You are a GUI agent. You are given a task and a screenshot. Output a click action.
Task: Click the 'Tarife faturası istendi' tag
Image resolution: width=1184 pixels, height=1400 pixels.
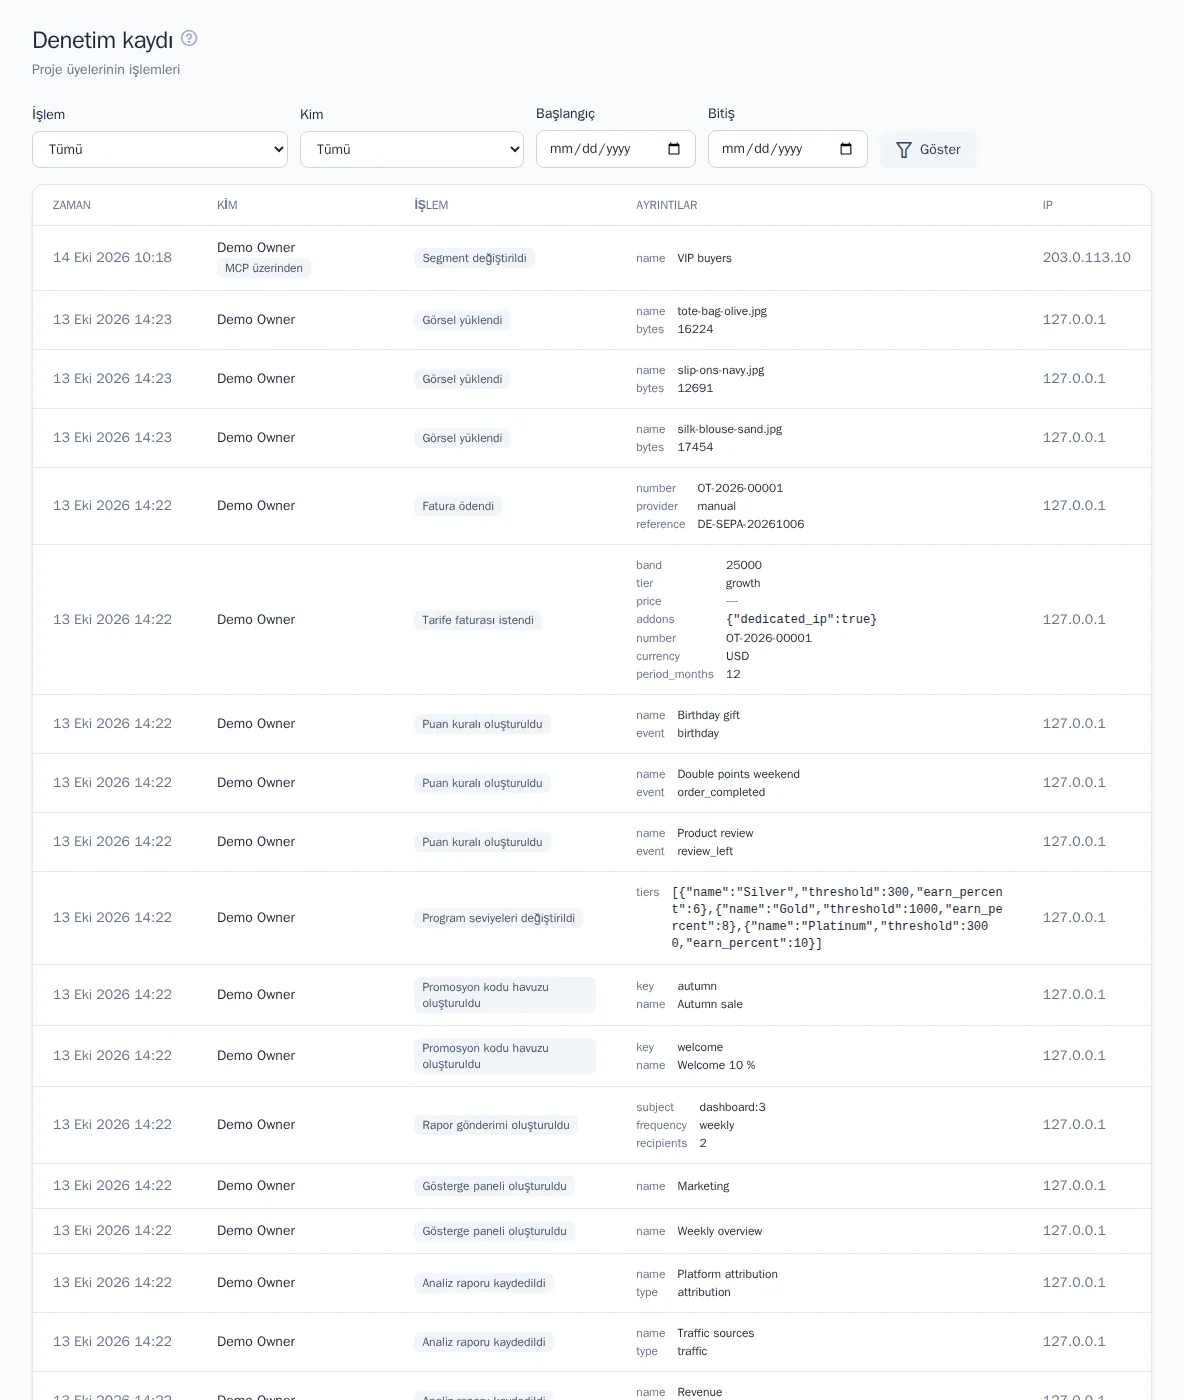click(x=478, y=620)
